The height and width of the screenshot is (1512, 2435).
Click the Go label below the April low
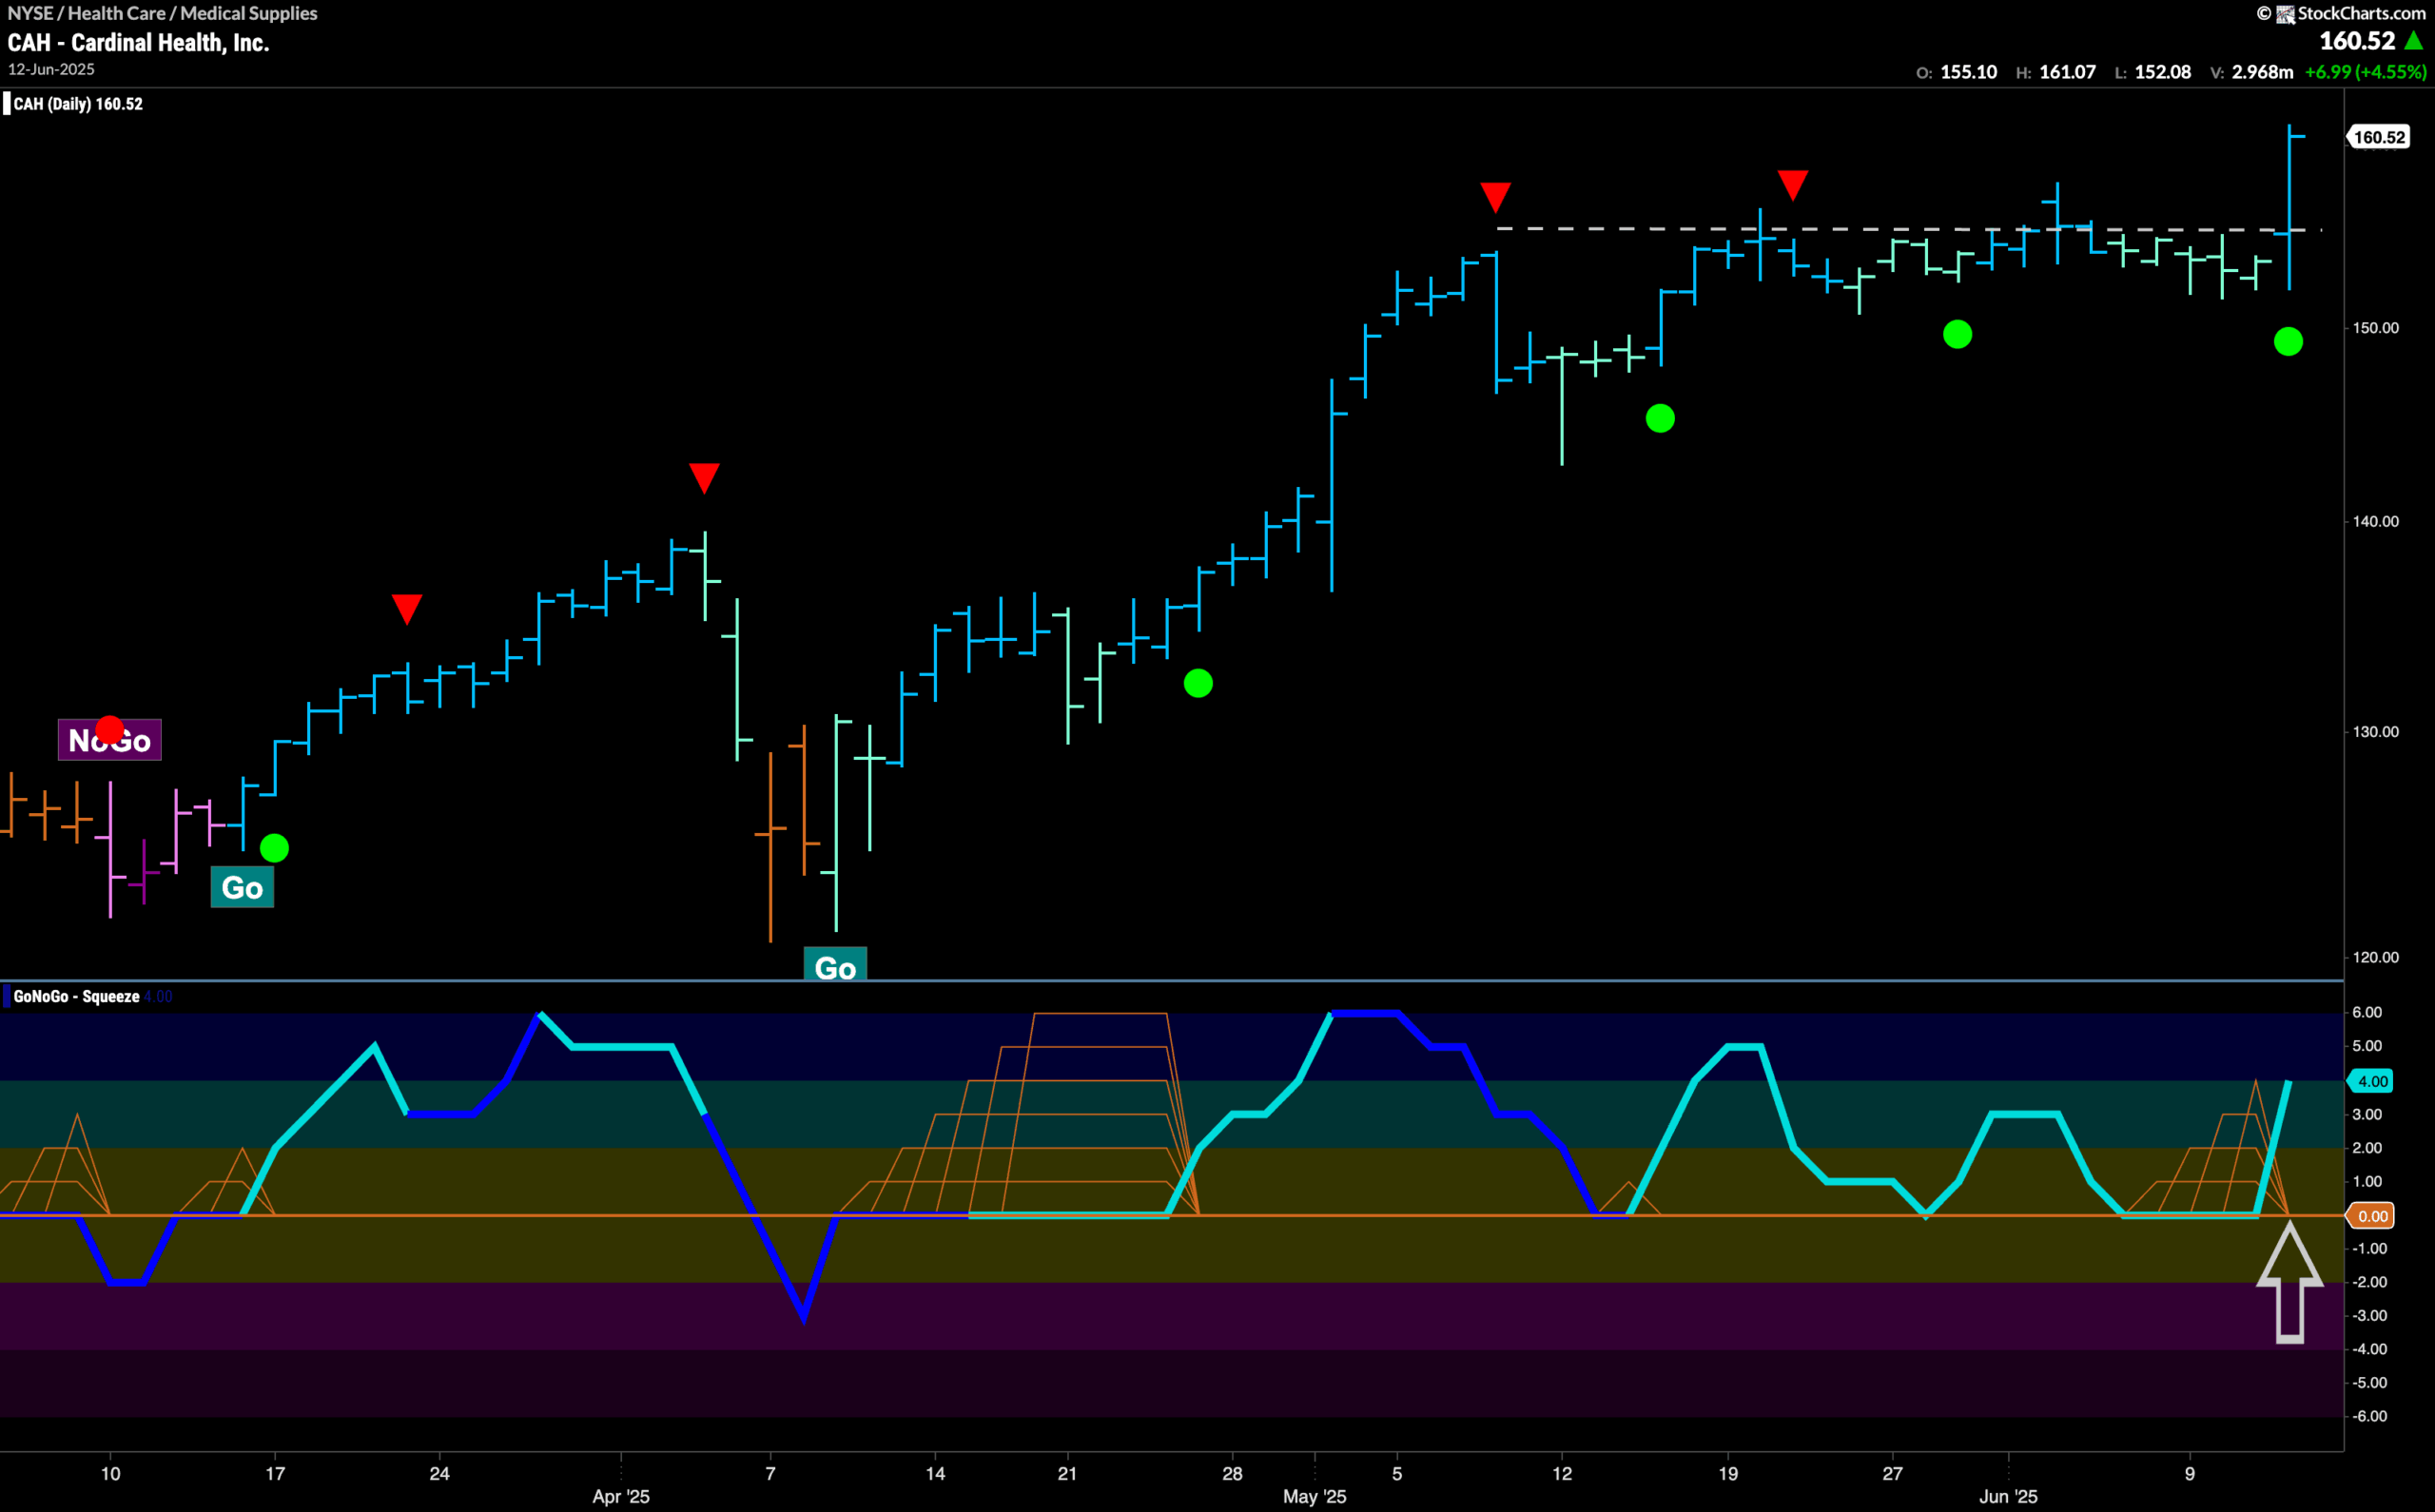pos(835,964)
